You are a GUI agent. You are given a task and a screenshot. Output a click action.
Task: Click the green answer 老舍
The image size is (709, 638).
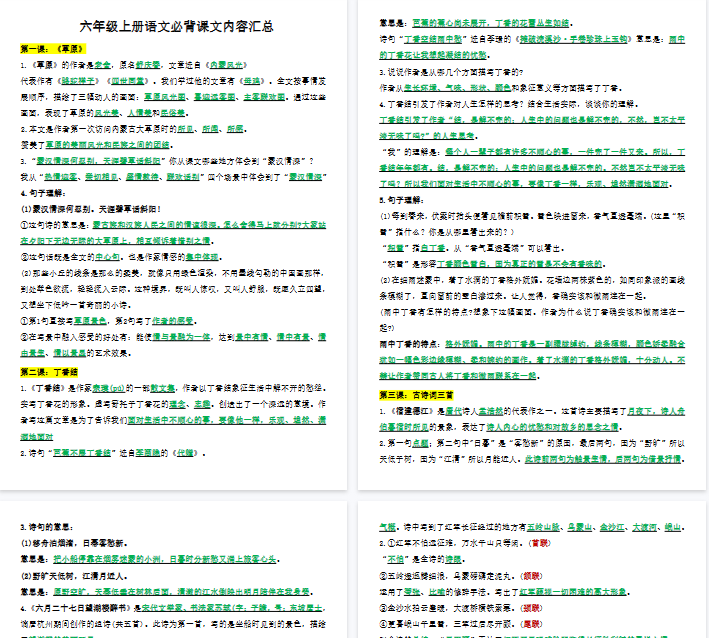(x=103, y=65)
